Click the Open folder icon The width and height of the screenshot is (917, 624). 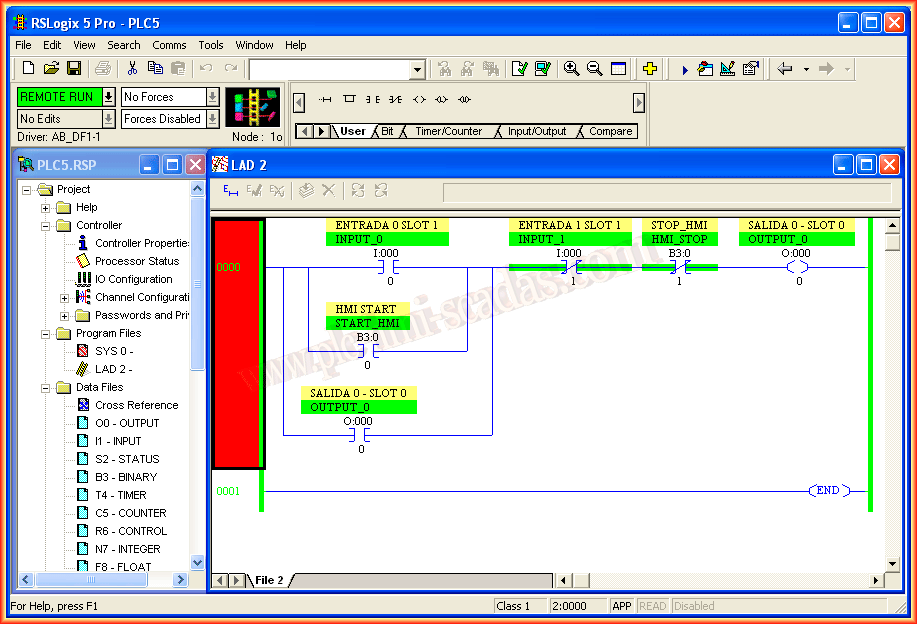pos(51,69)
